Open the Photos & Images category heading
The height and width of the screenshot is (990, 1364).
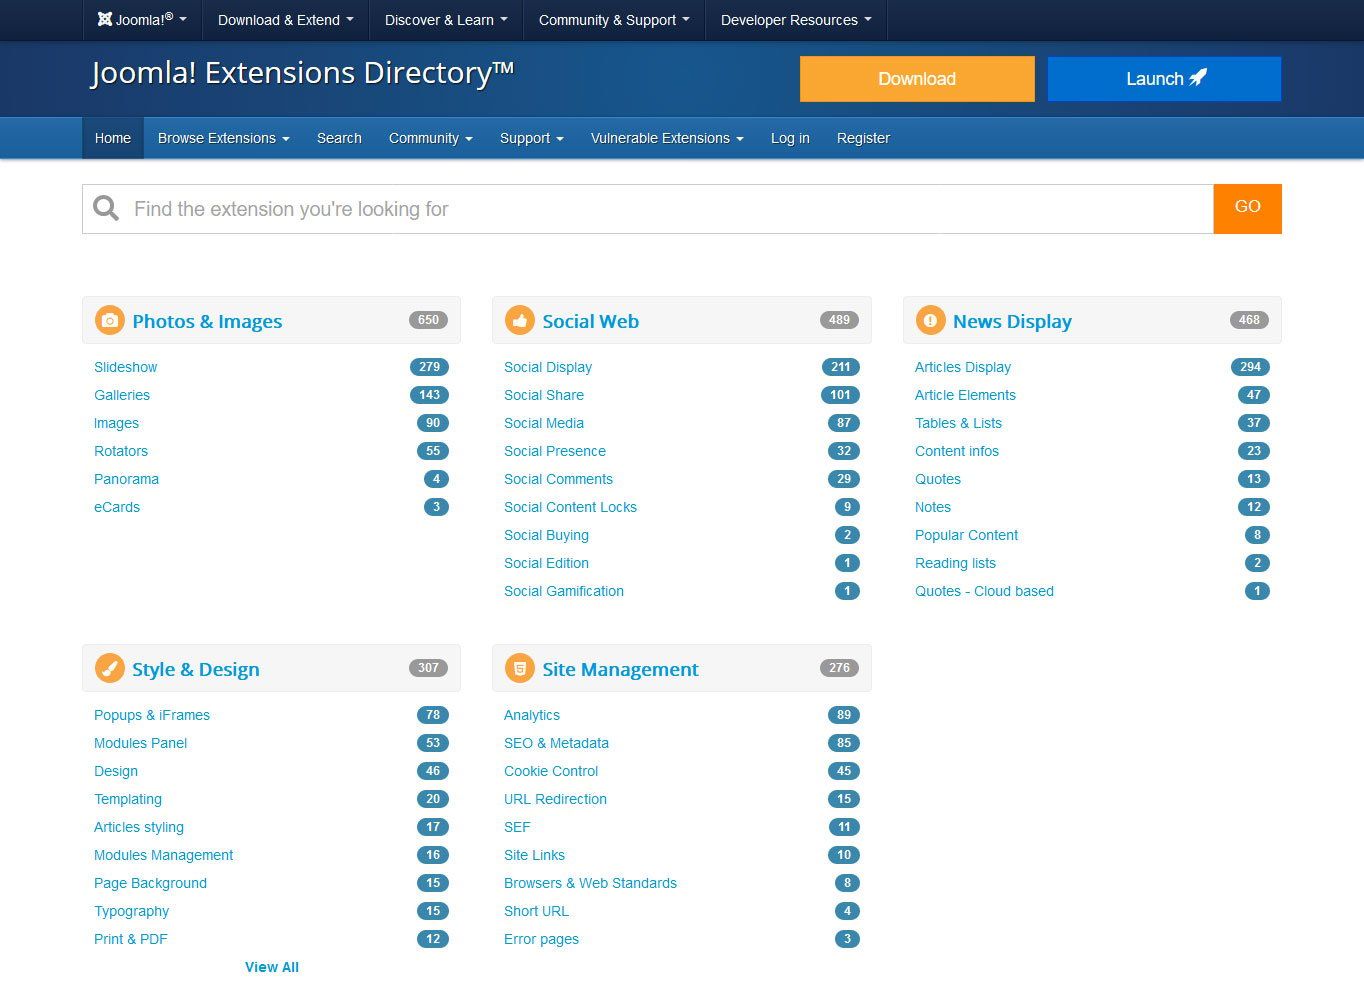pyautogui.click(x=207, y=321)
